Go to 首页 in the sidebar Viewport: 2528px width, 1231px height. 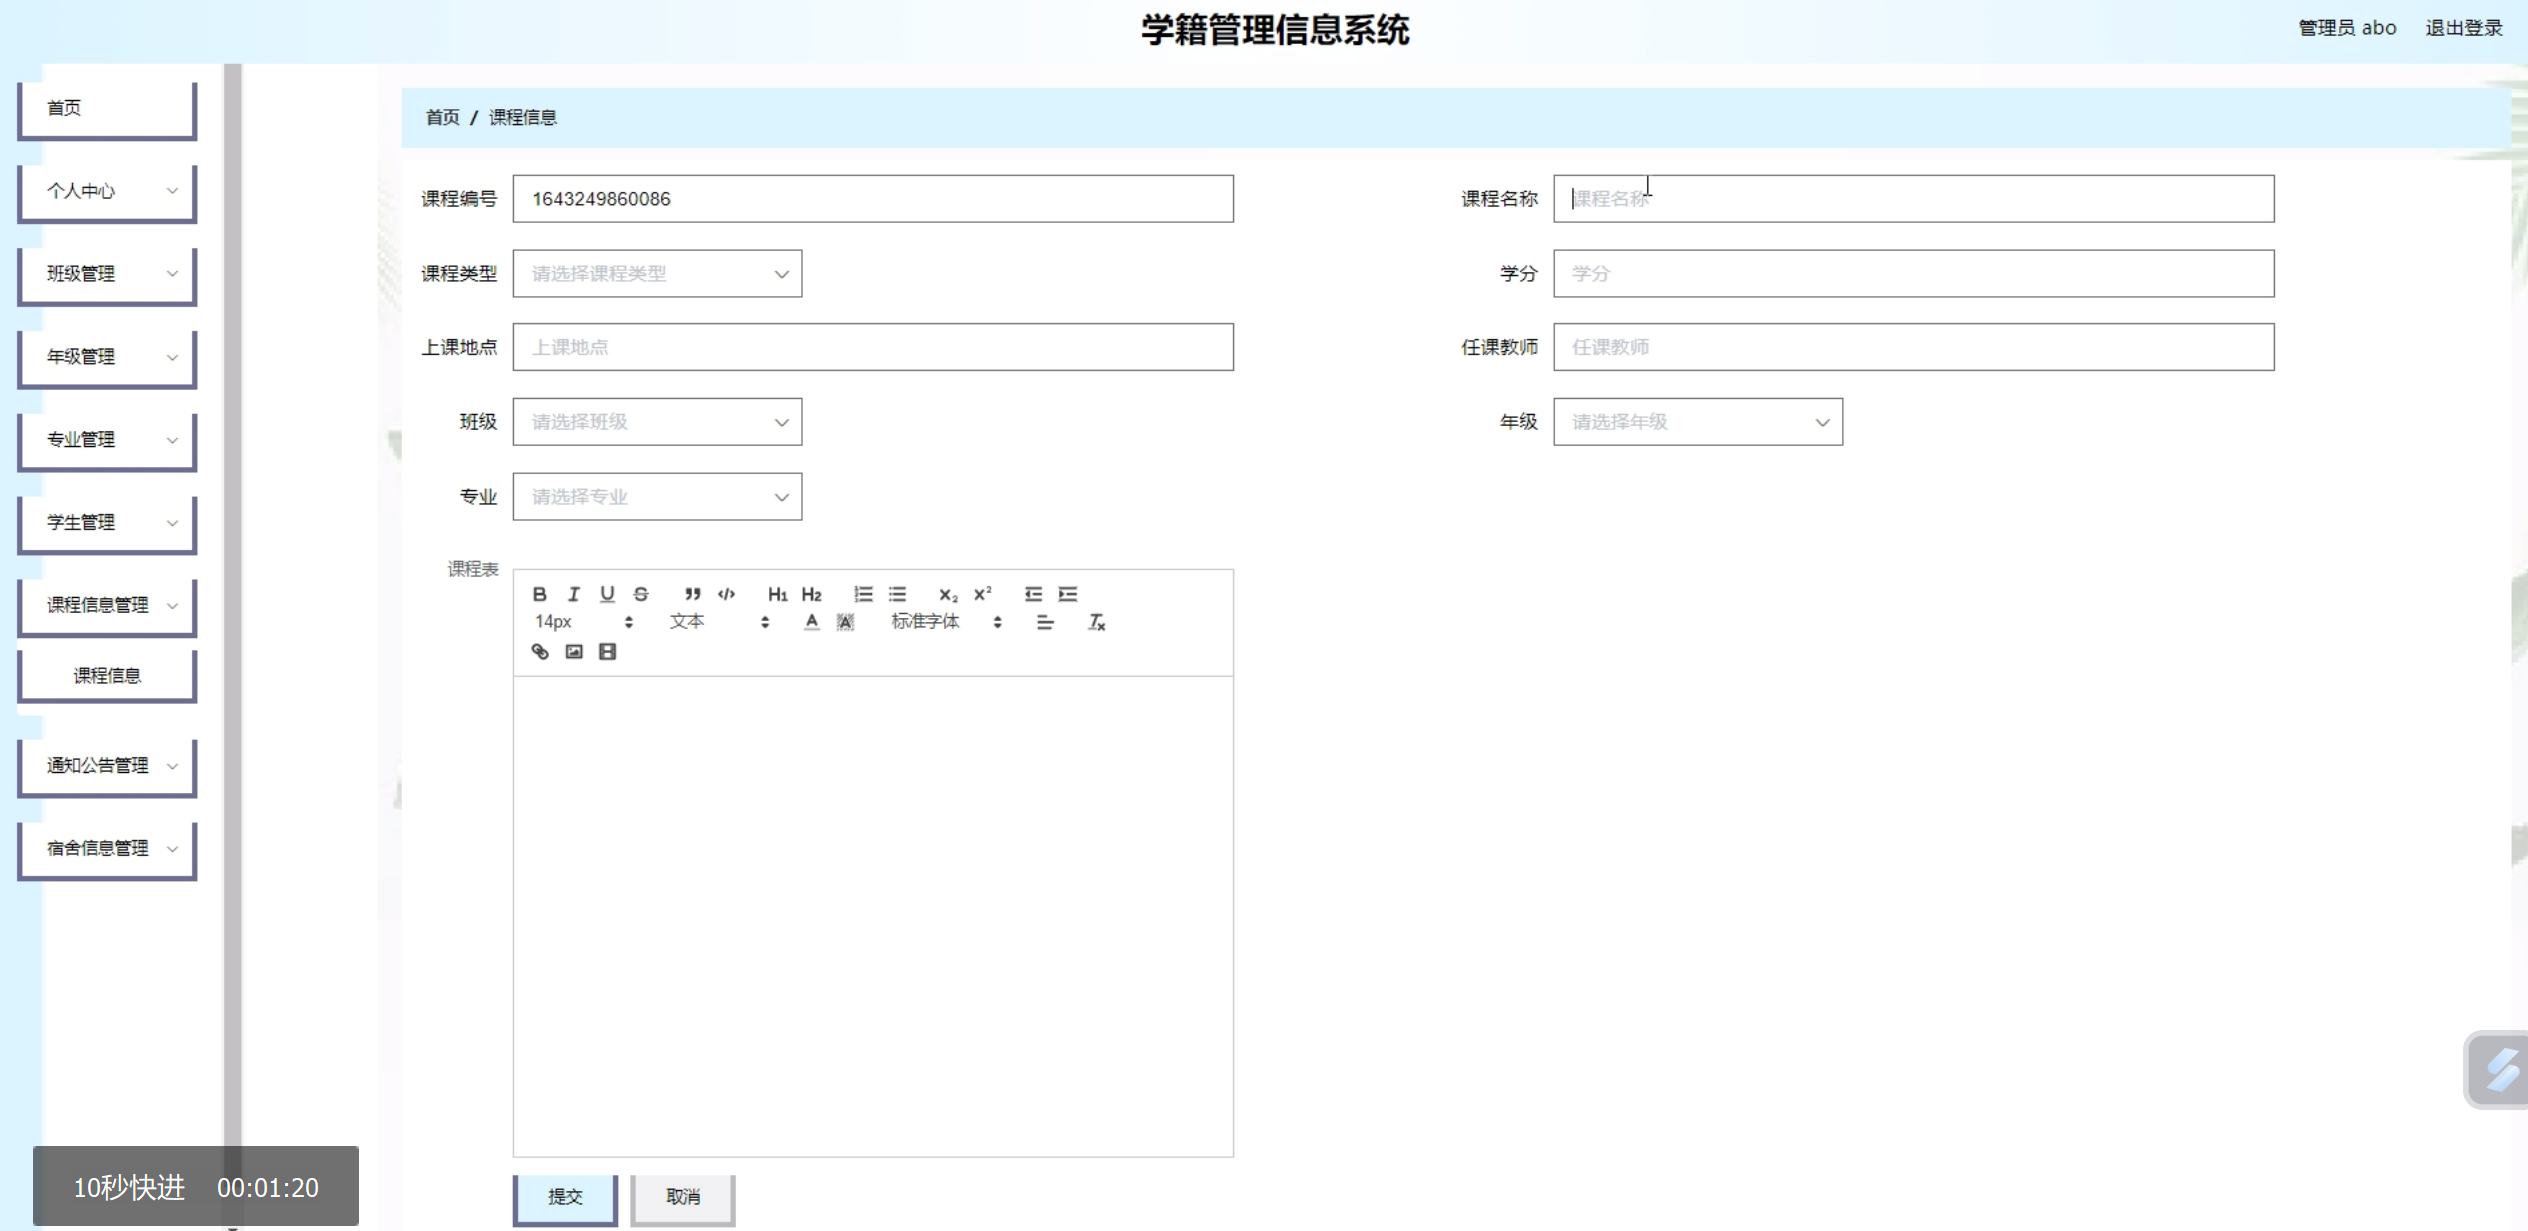[107, 108]
